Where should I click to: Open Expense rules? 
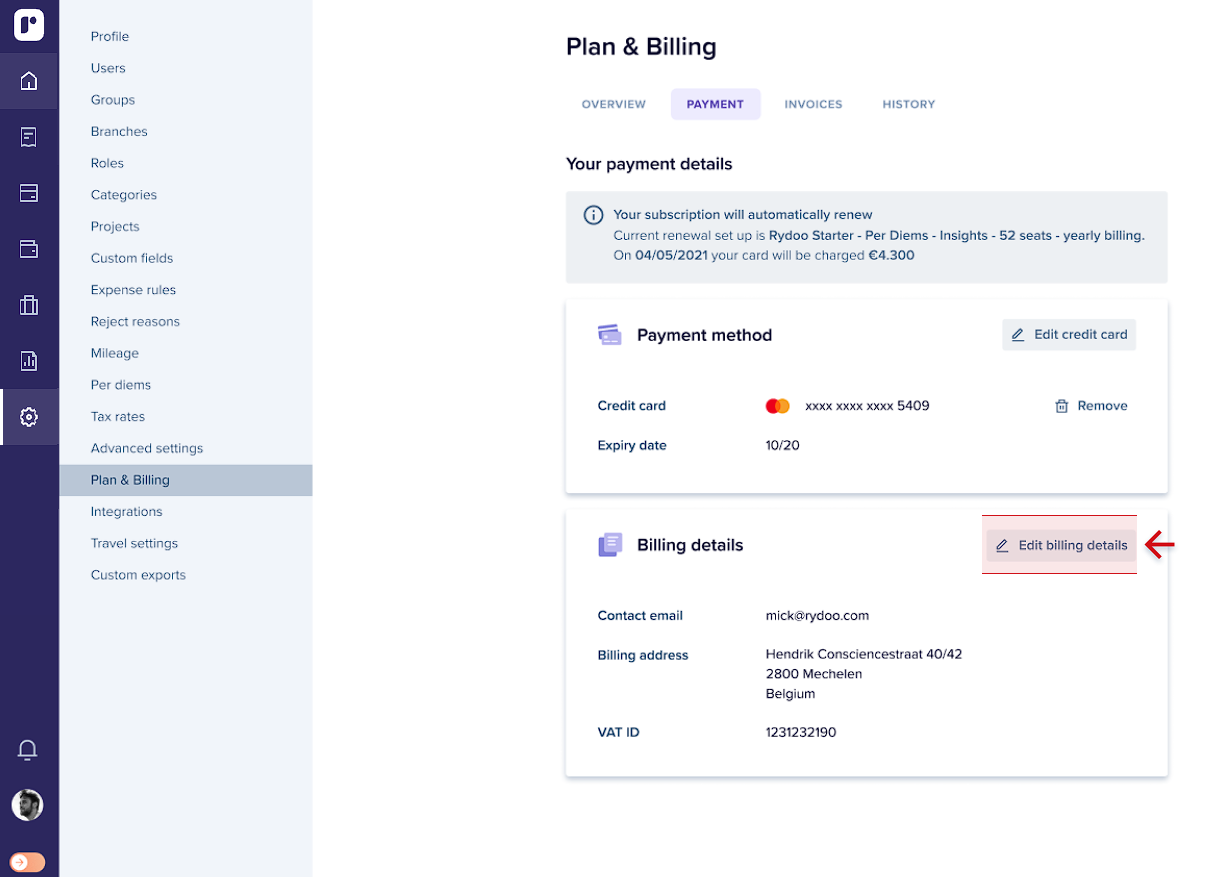pos(133,290)
